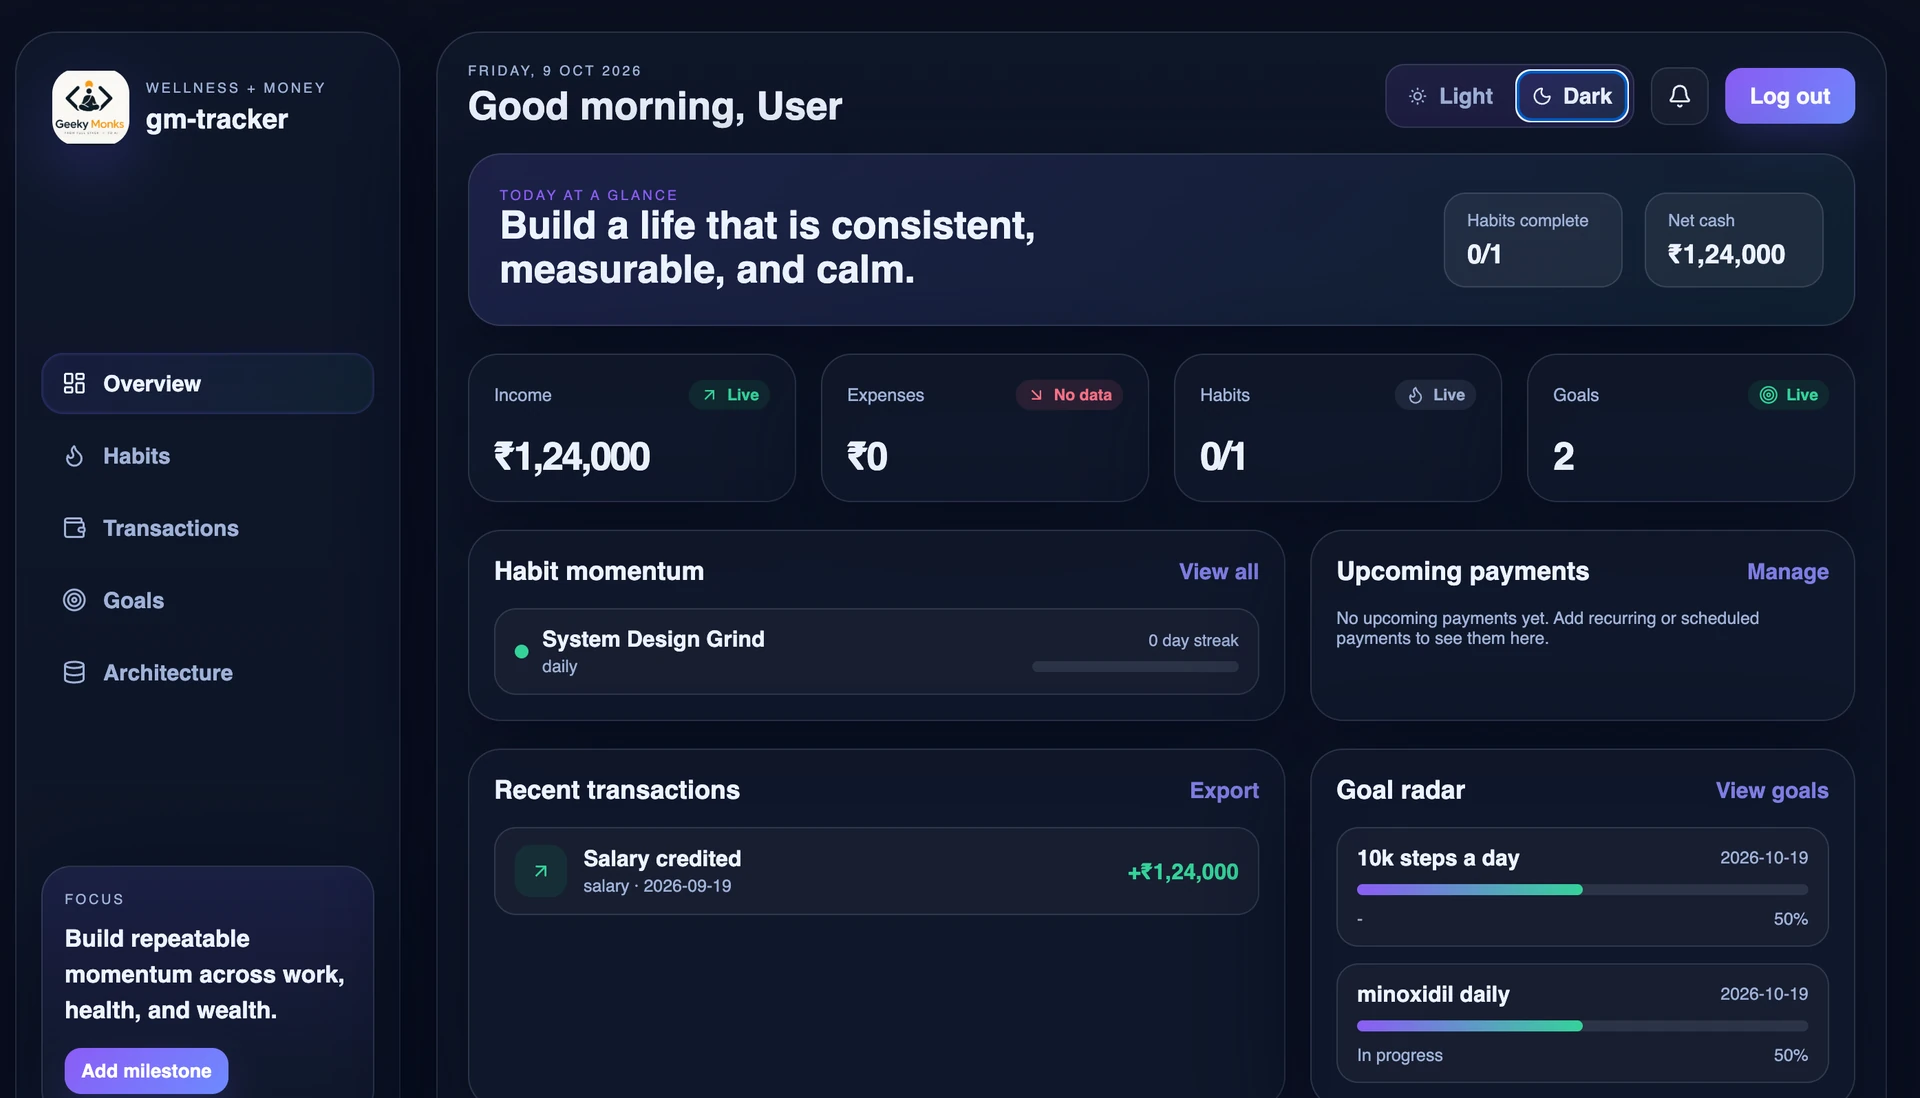This screenshot has height=1098, width=1920.
Task: Open the Habits complete 0/1 tile
Action: coord(1532,240)
